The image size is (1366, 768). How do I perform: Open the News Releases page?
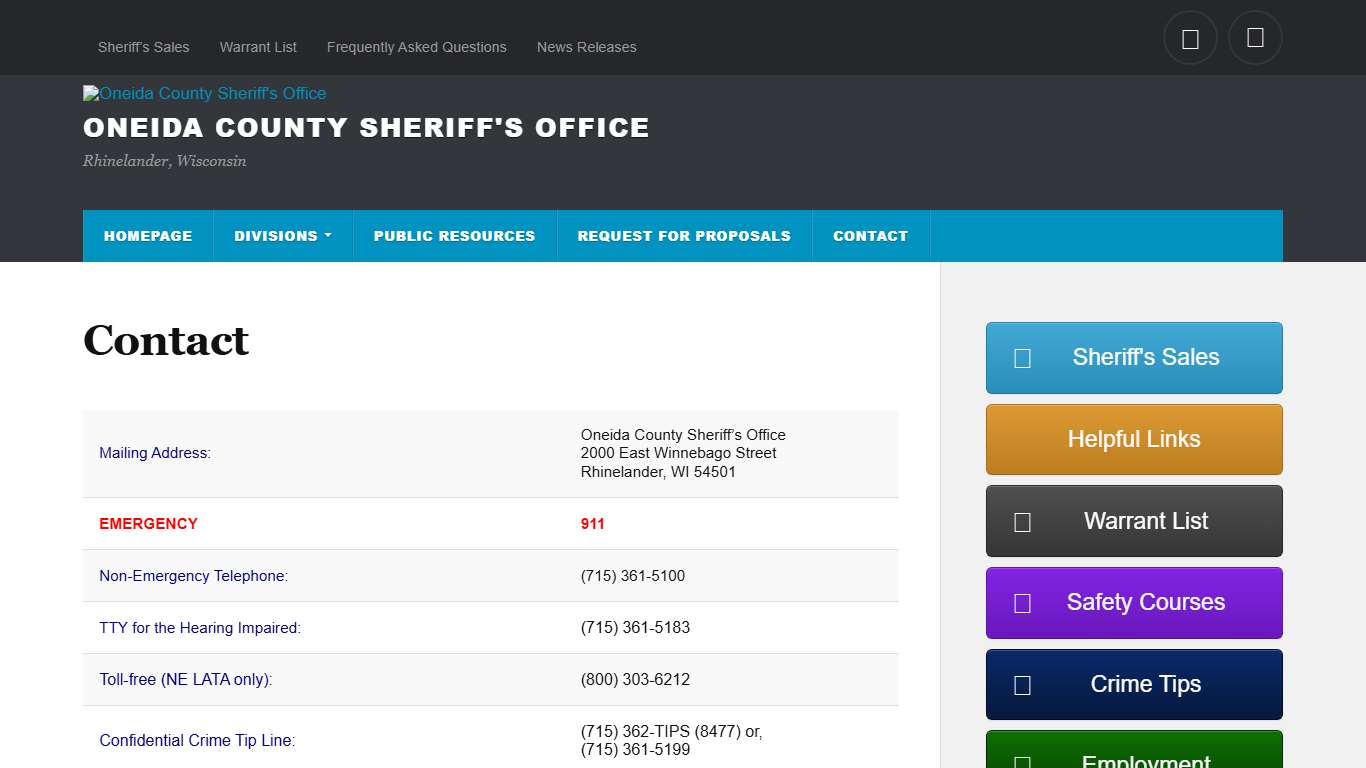[586, 47]
